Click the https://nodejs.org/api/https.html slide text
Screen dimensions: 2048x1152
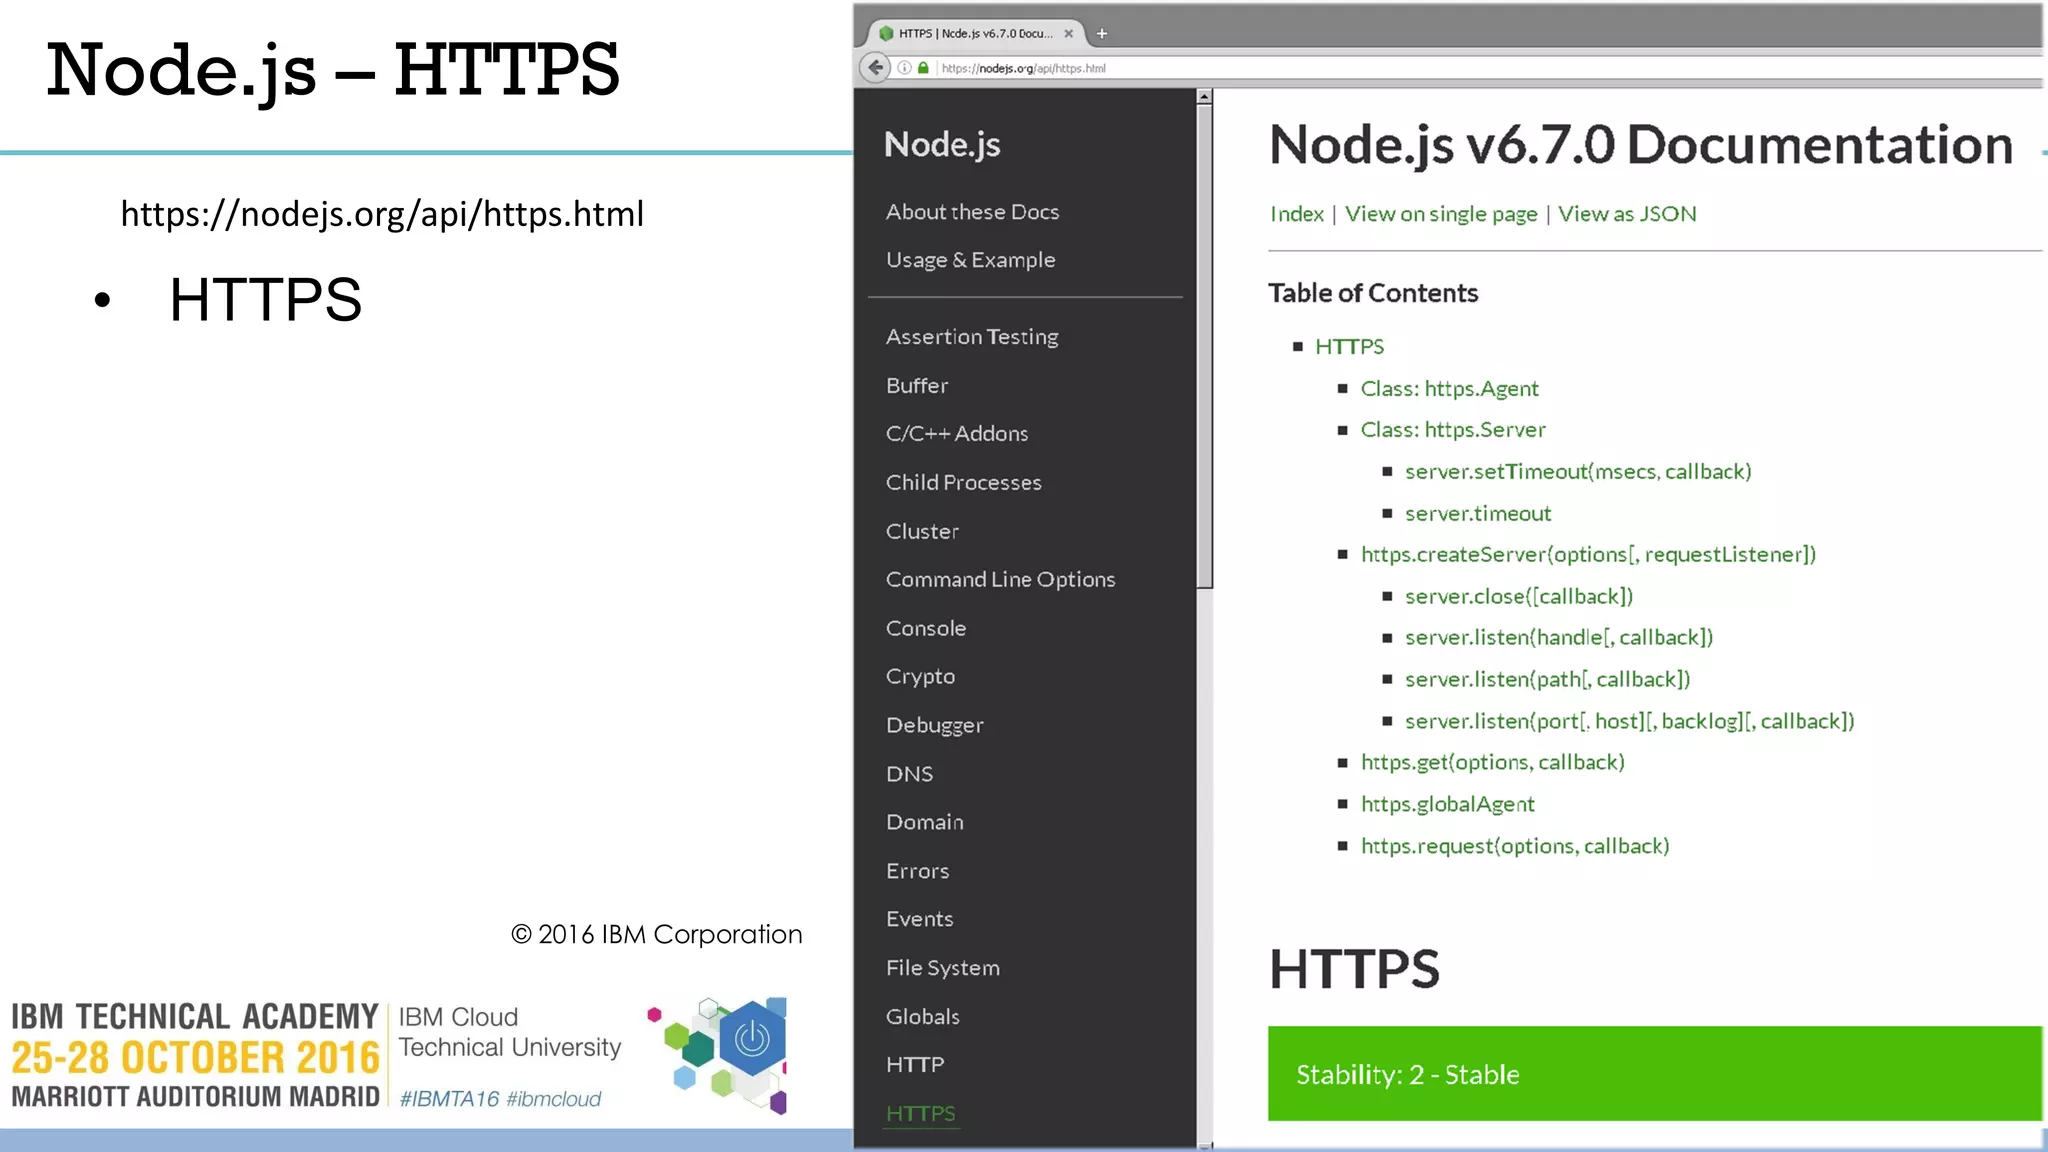[x=382, y=214]
